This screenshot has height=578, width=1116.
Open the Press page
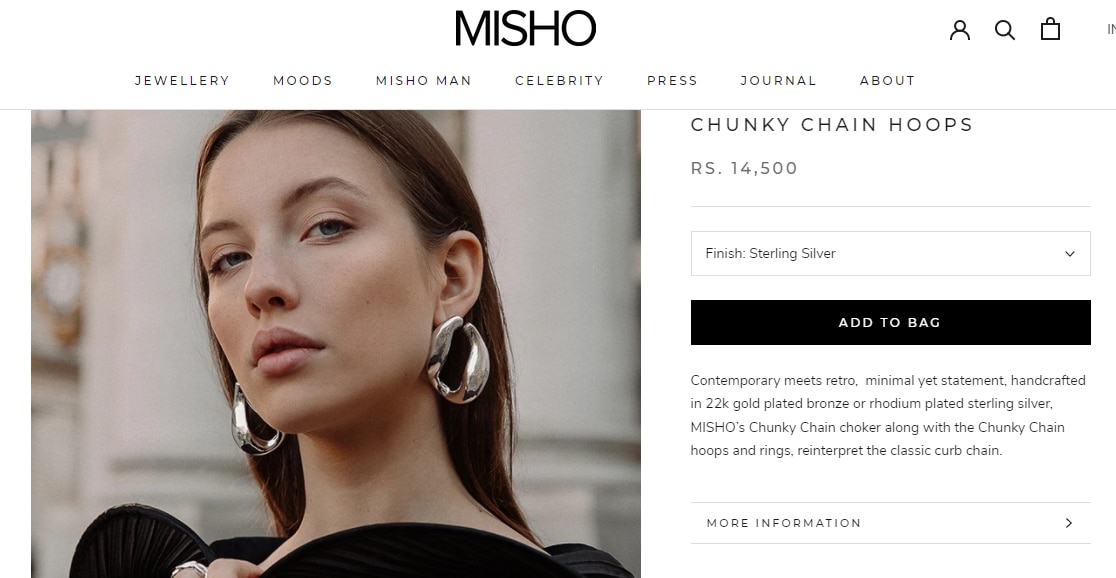click(672, 80)
